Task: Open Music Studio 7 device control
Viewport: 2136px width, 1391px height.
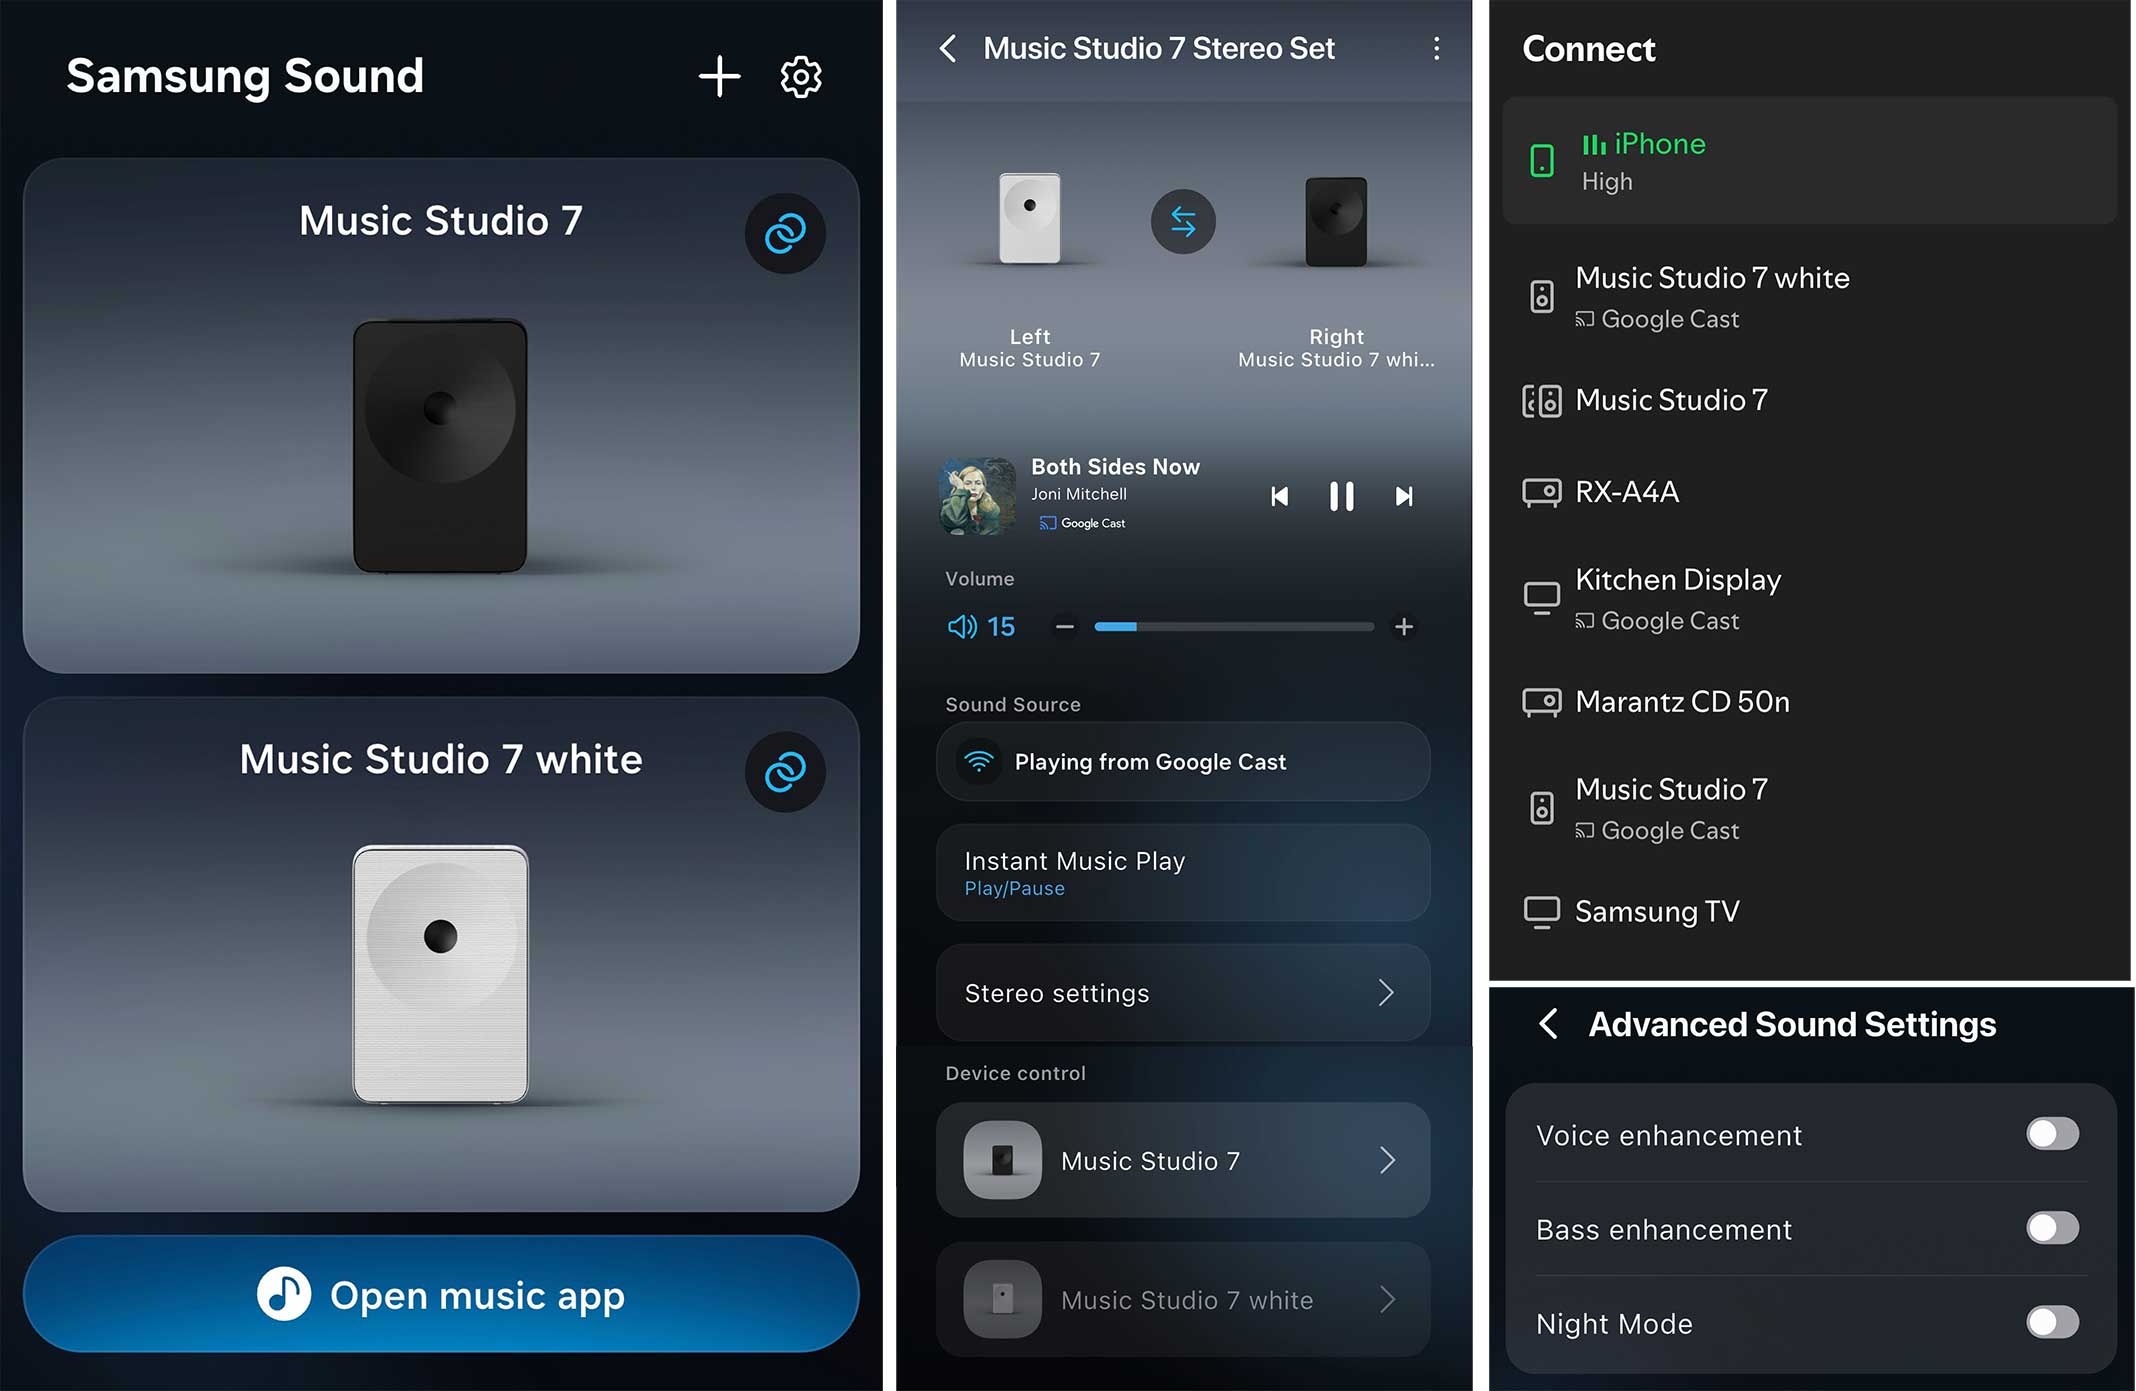Action: pos(1183,1160)
